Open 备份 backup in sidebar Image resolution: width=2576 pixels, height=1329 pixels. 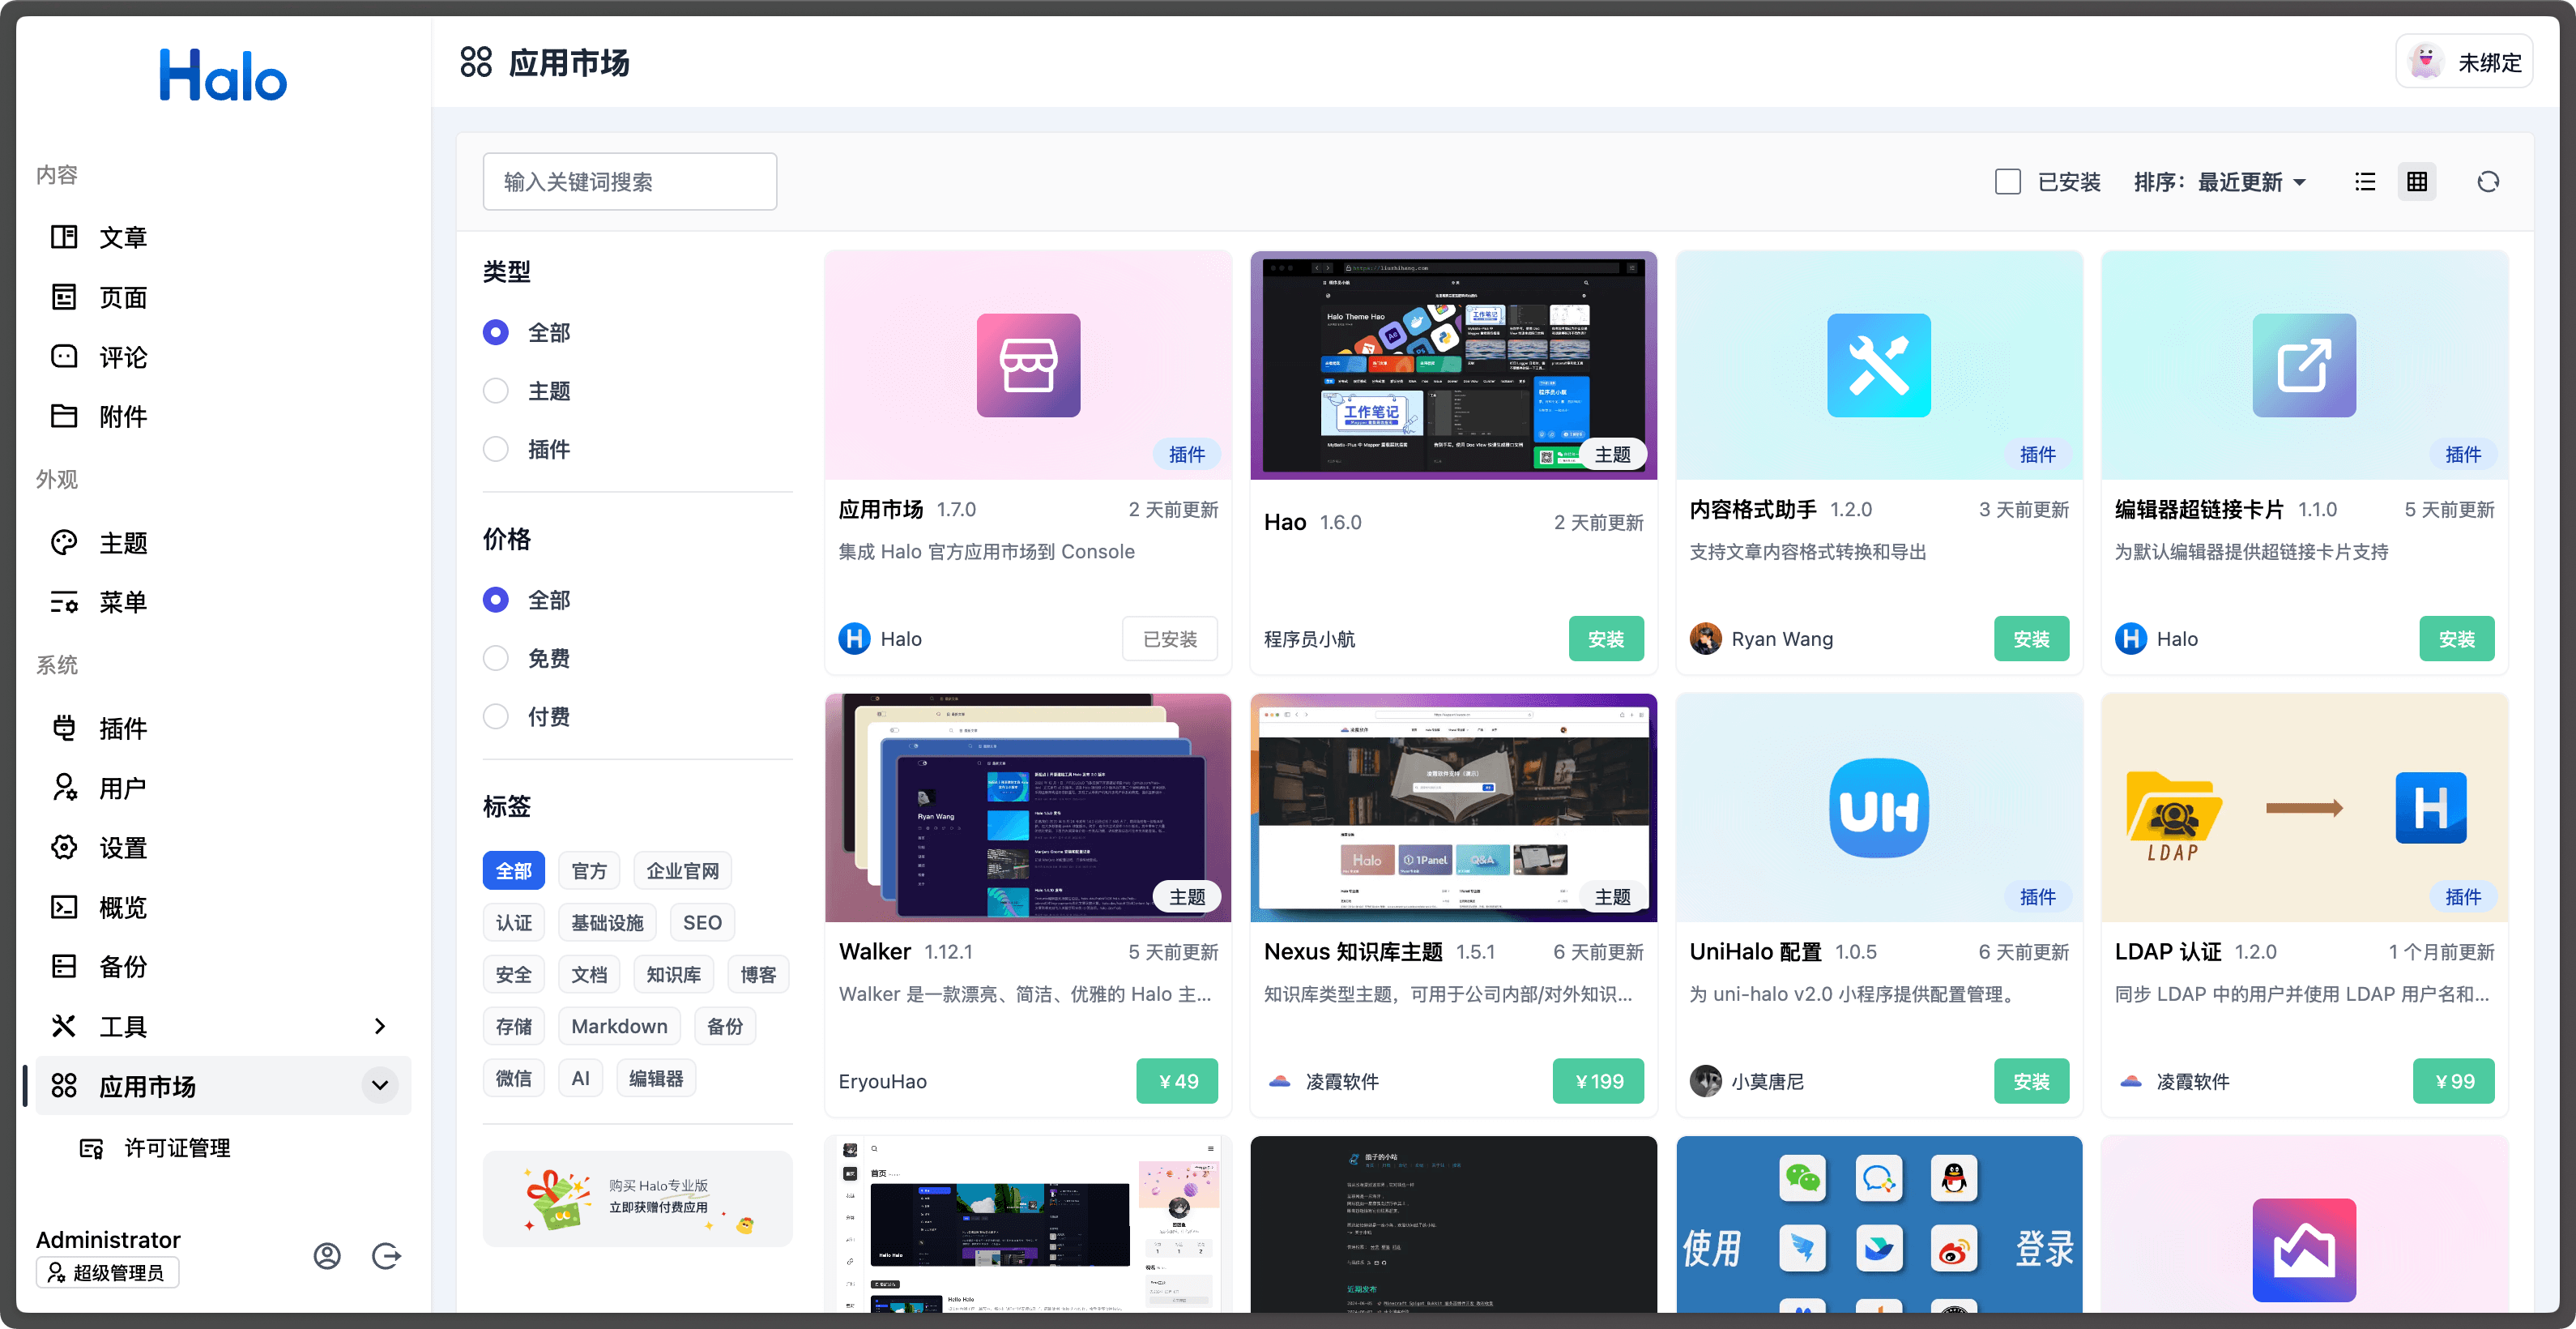coord(122,966)
